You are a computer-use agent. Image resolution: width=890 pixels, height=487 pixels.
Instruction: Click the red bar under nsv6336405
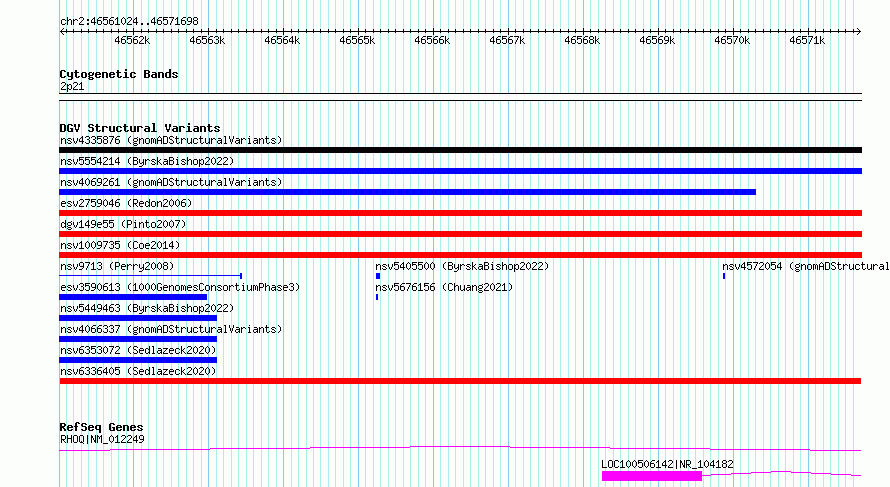pyautogui.click(x=460, y=381)
